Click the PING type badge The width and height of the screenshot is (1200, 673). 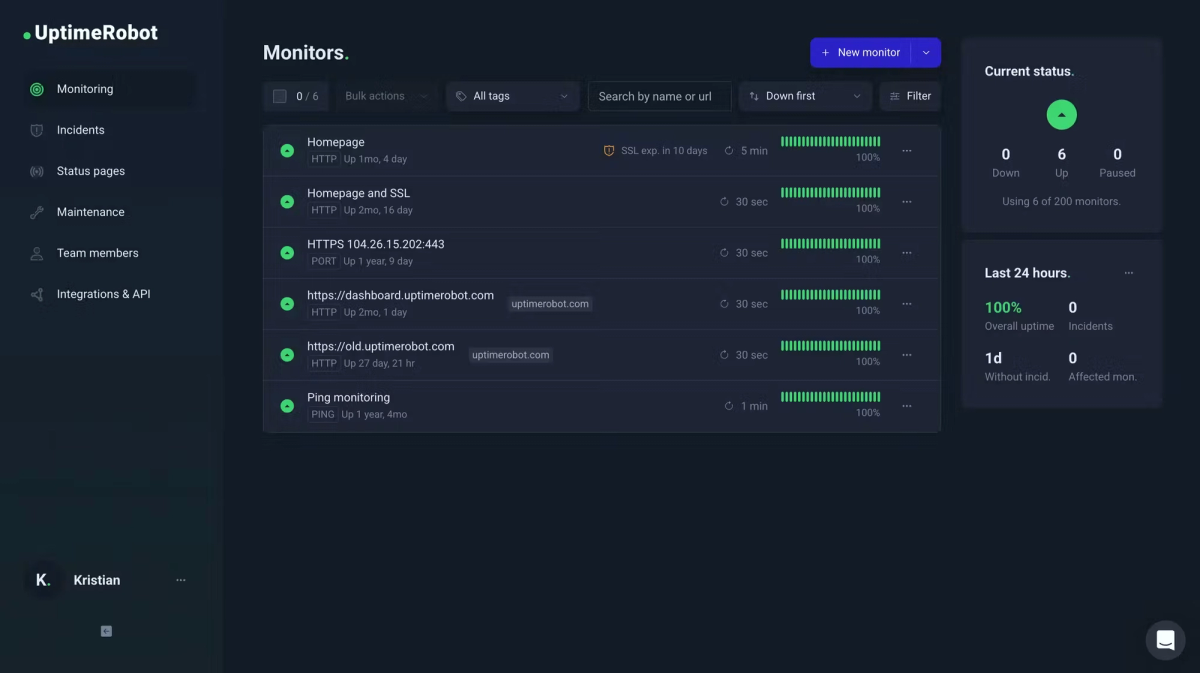(x=322, y=414)
